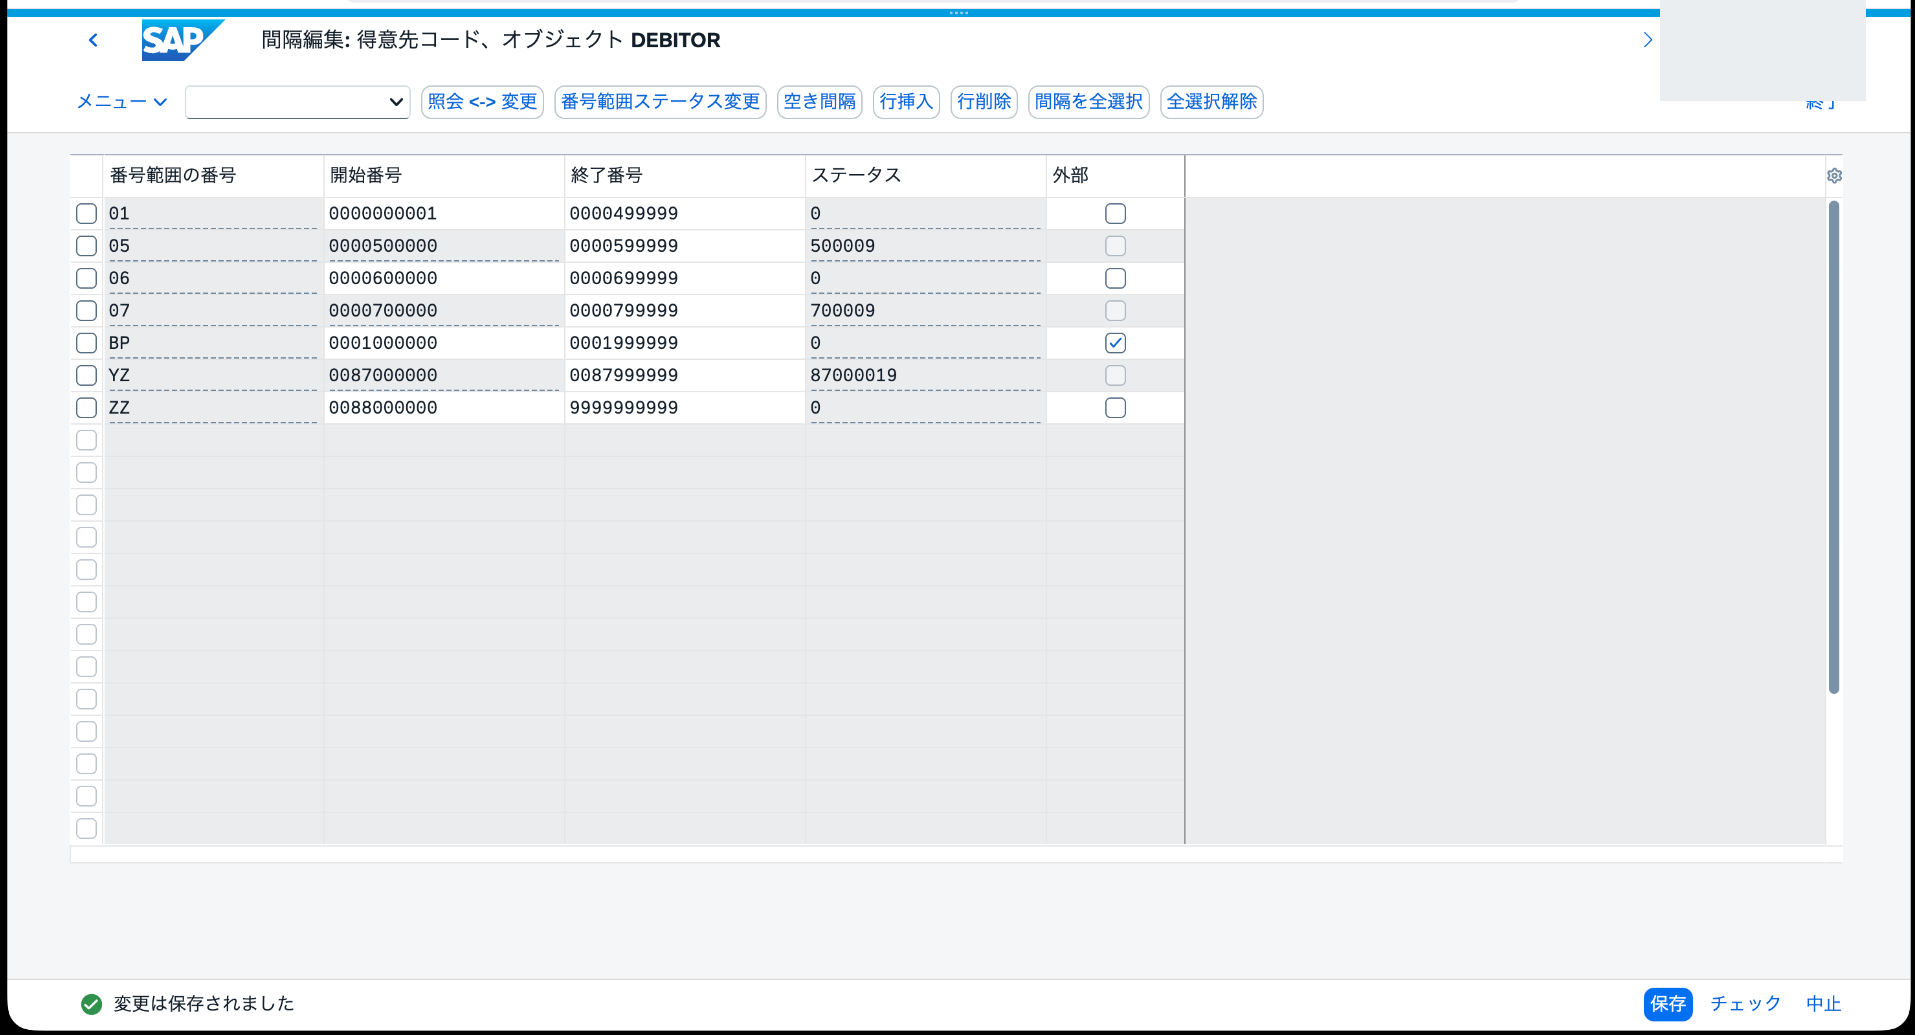Click 空き間隔 button
Screen dimensions: 1915x1035
coord(820,102)
